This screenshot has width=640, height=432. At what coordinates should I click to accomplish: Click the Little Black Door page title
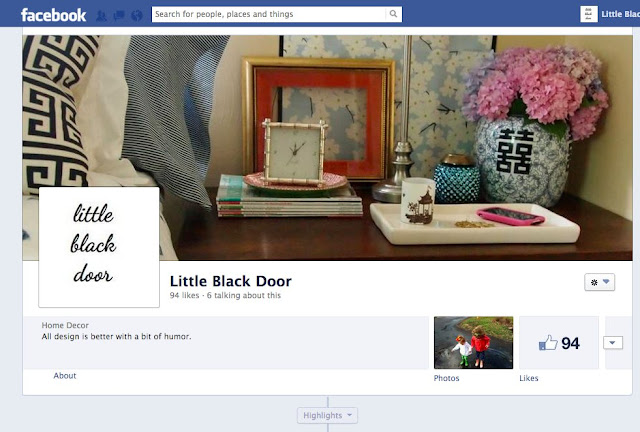pos(231,281)
